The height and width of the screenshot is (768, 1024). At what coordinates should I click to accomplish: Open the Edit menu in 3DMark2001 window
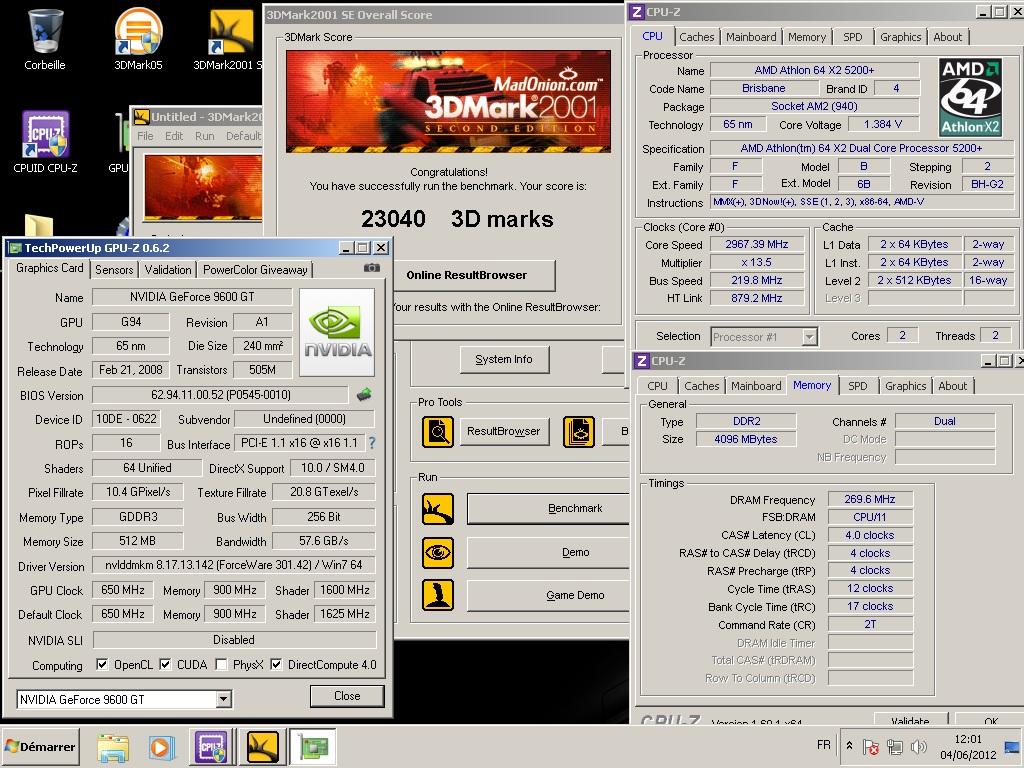174,136
